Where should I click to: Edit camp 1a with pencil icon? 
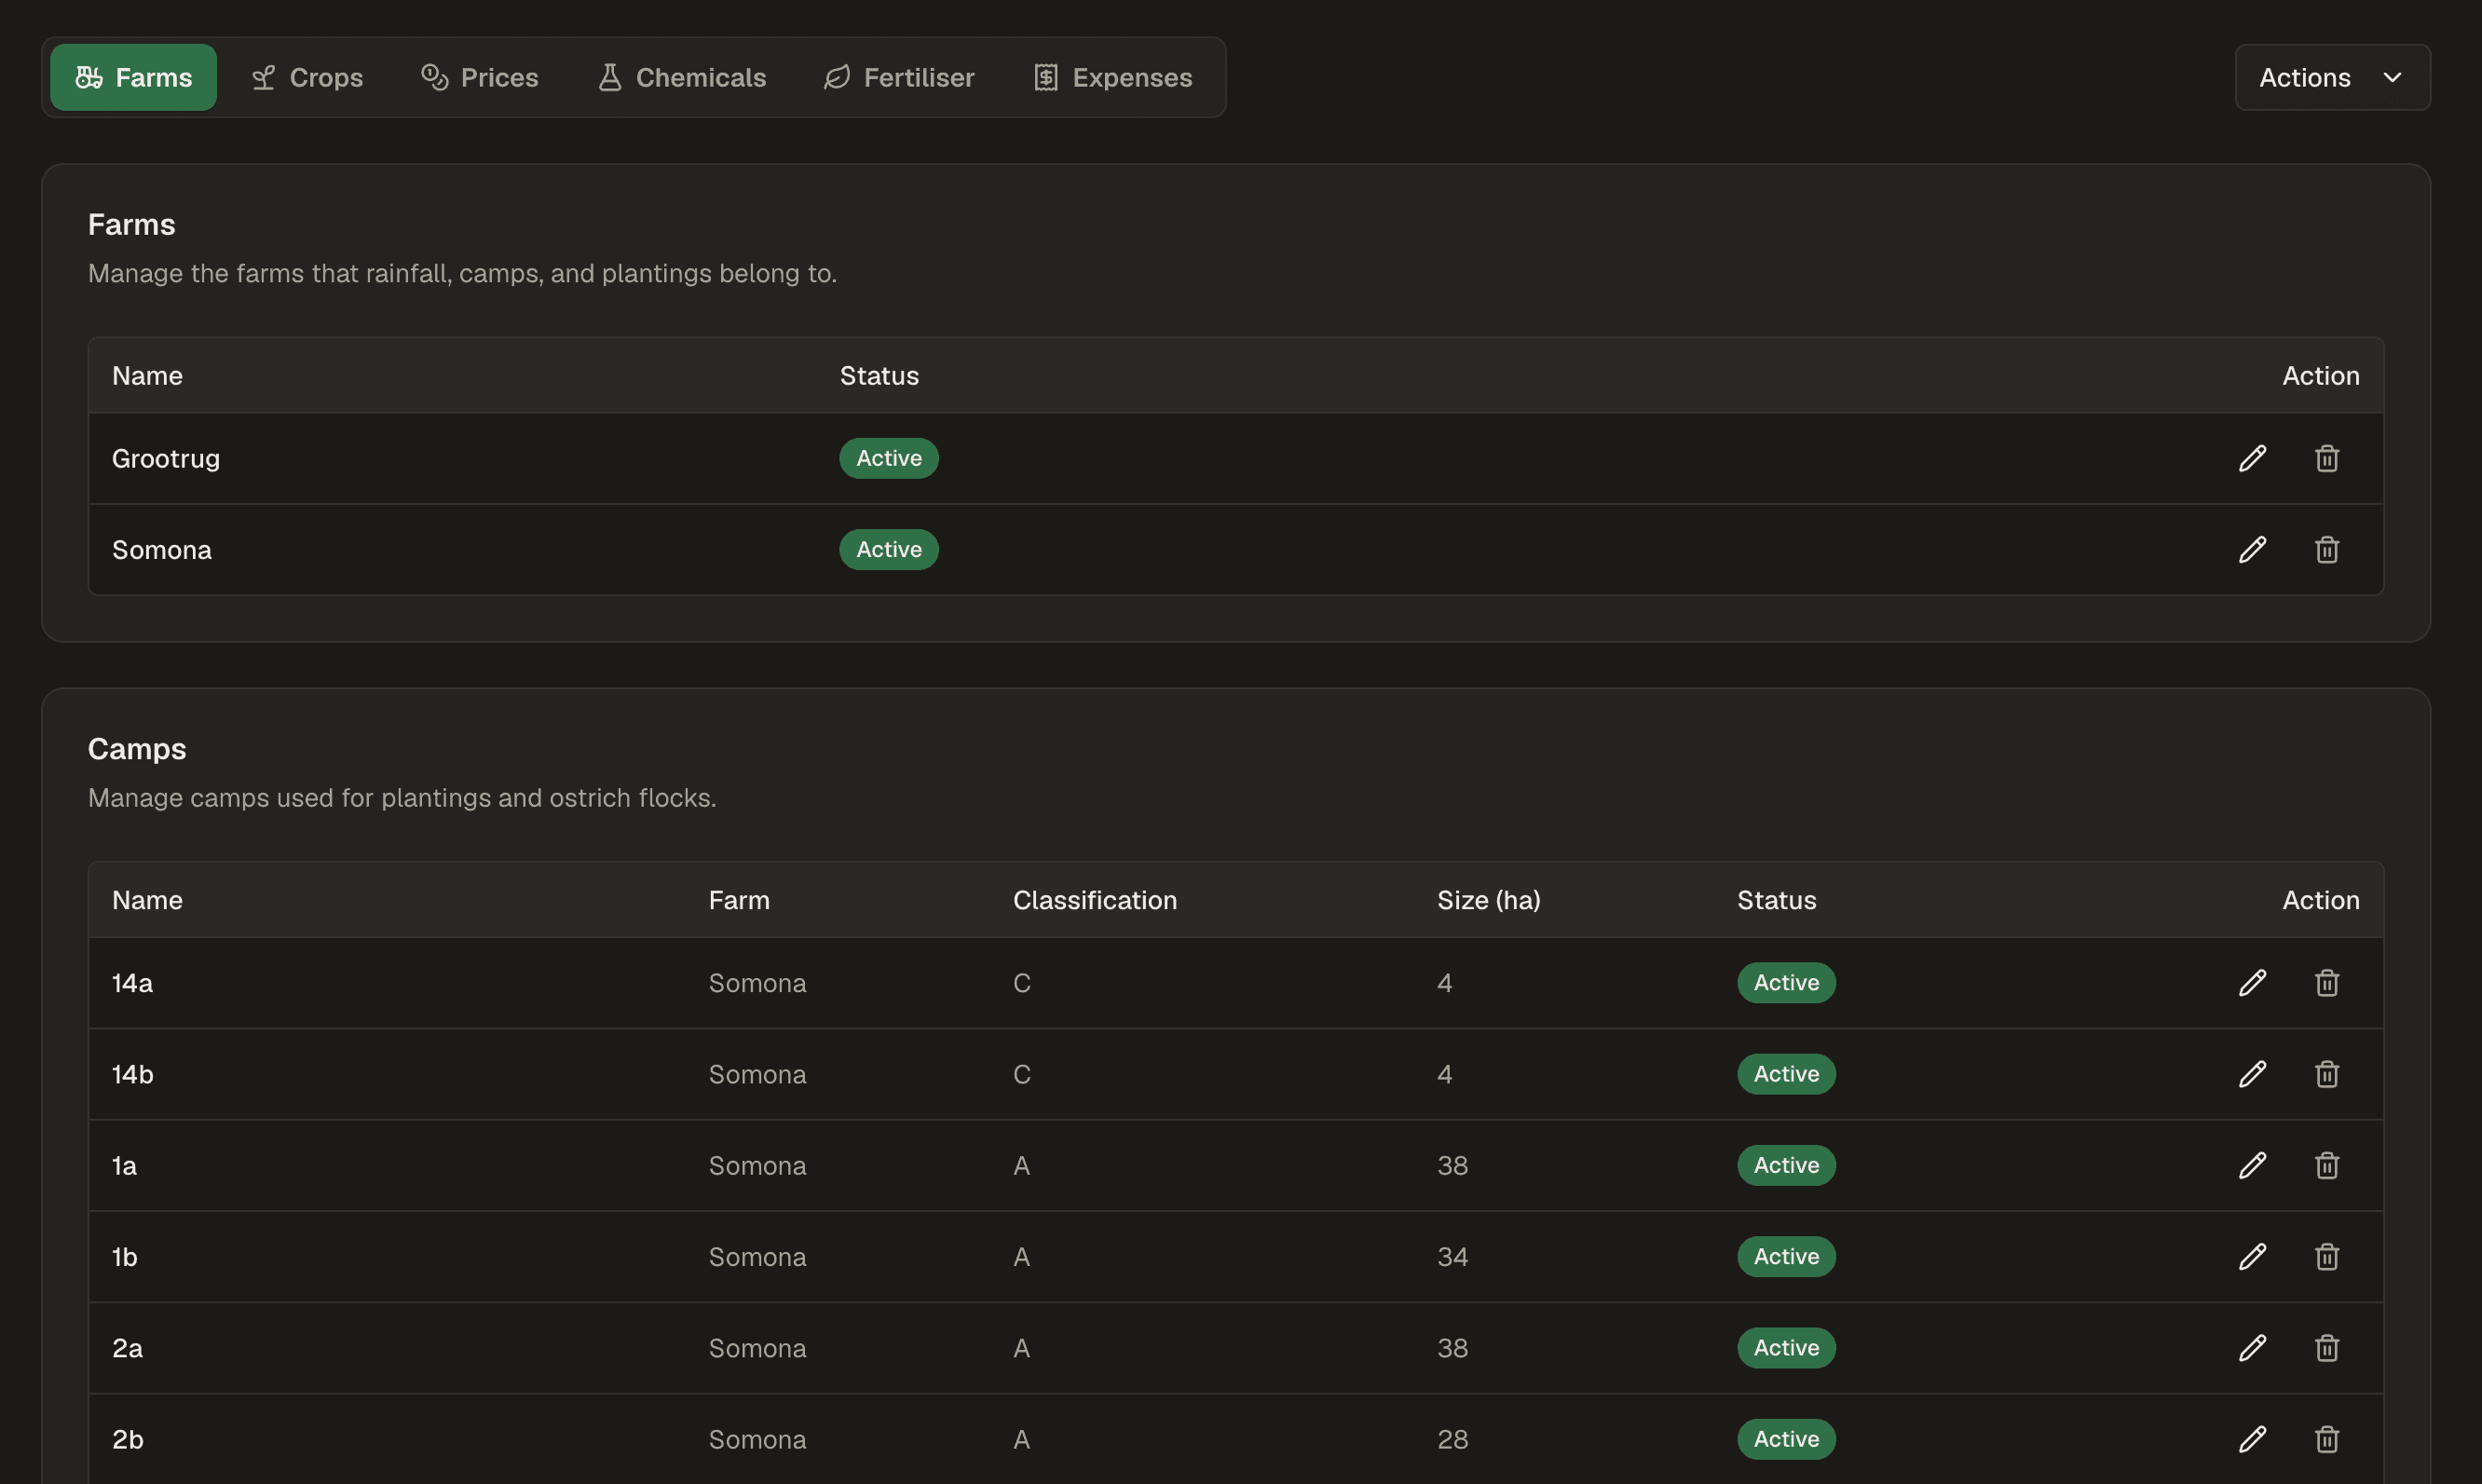(2252, 1165)
